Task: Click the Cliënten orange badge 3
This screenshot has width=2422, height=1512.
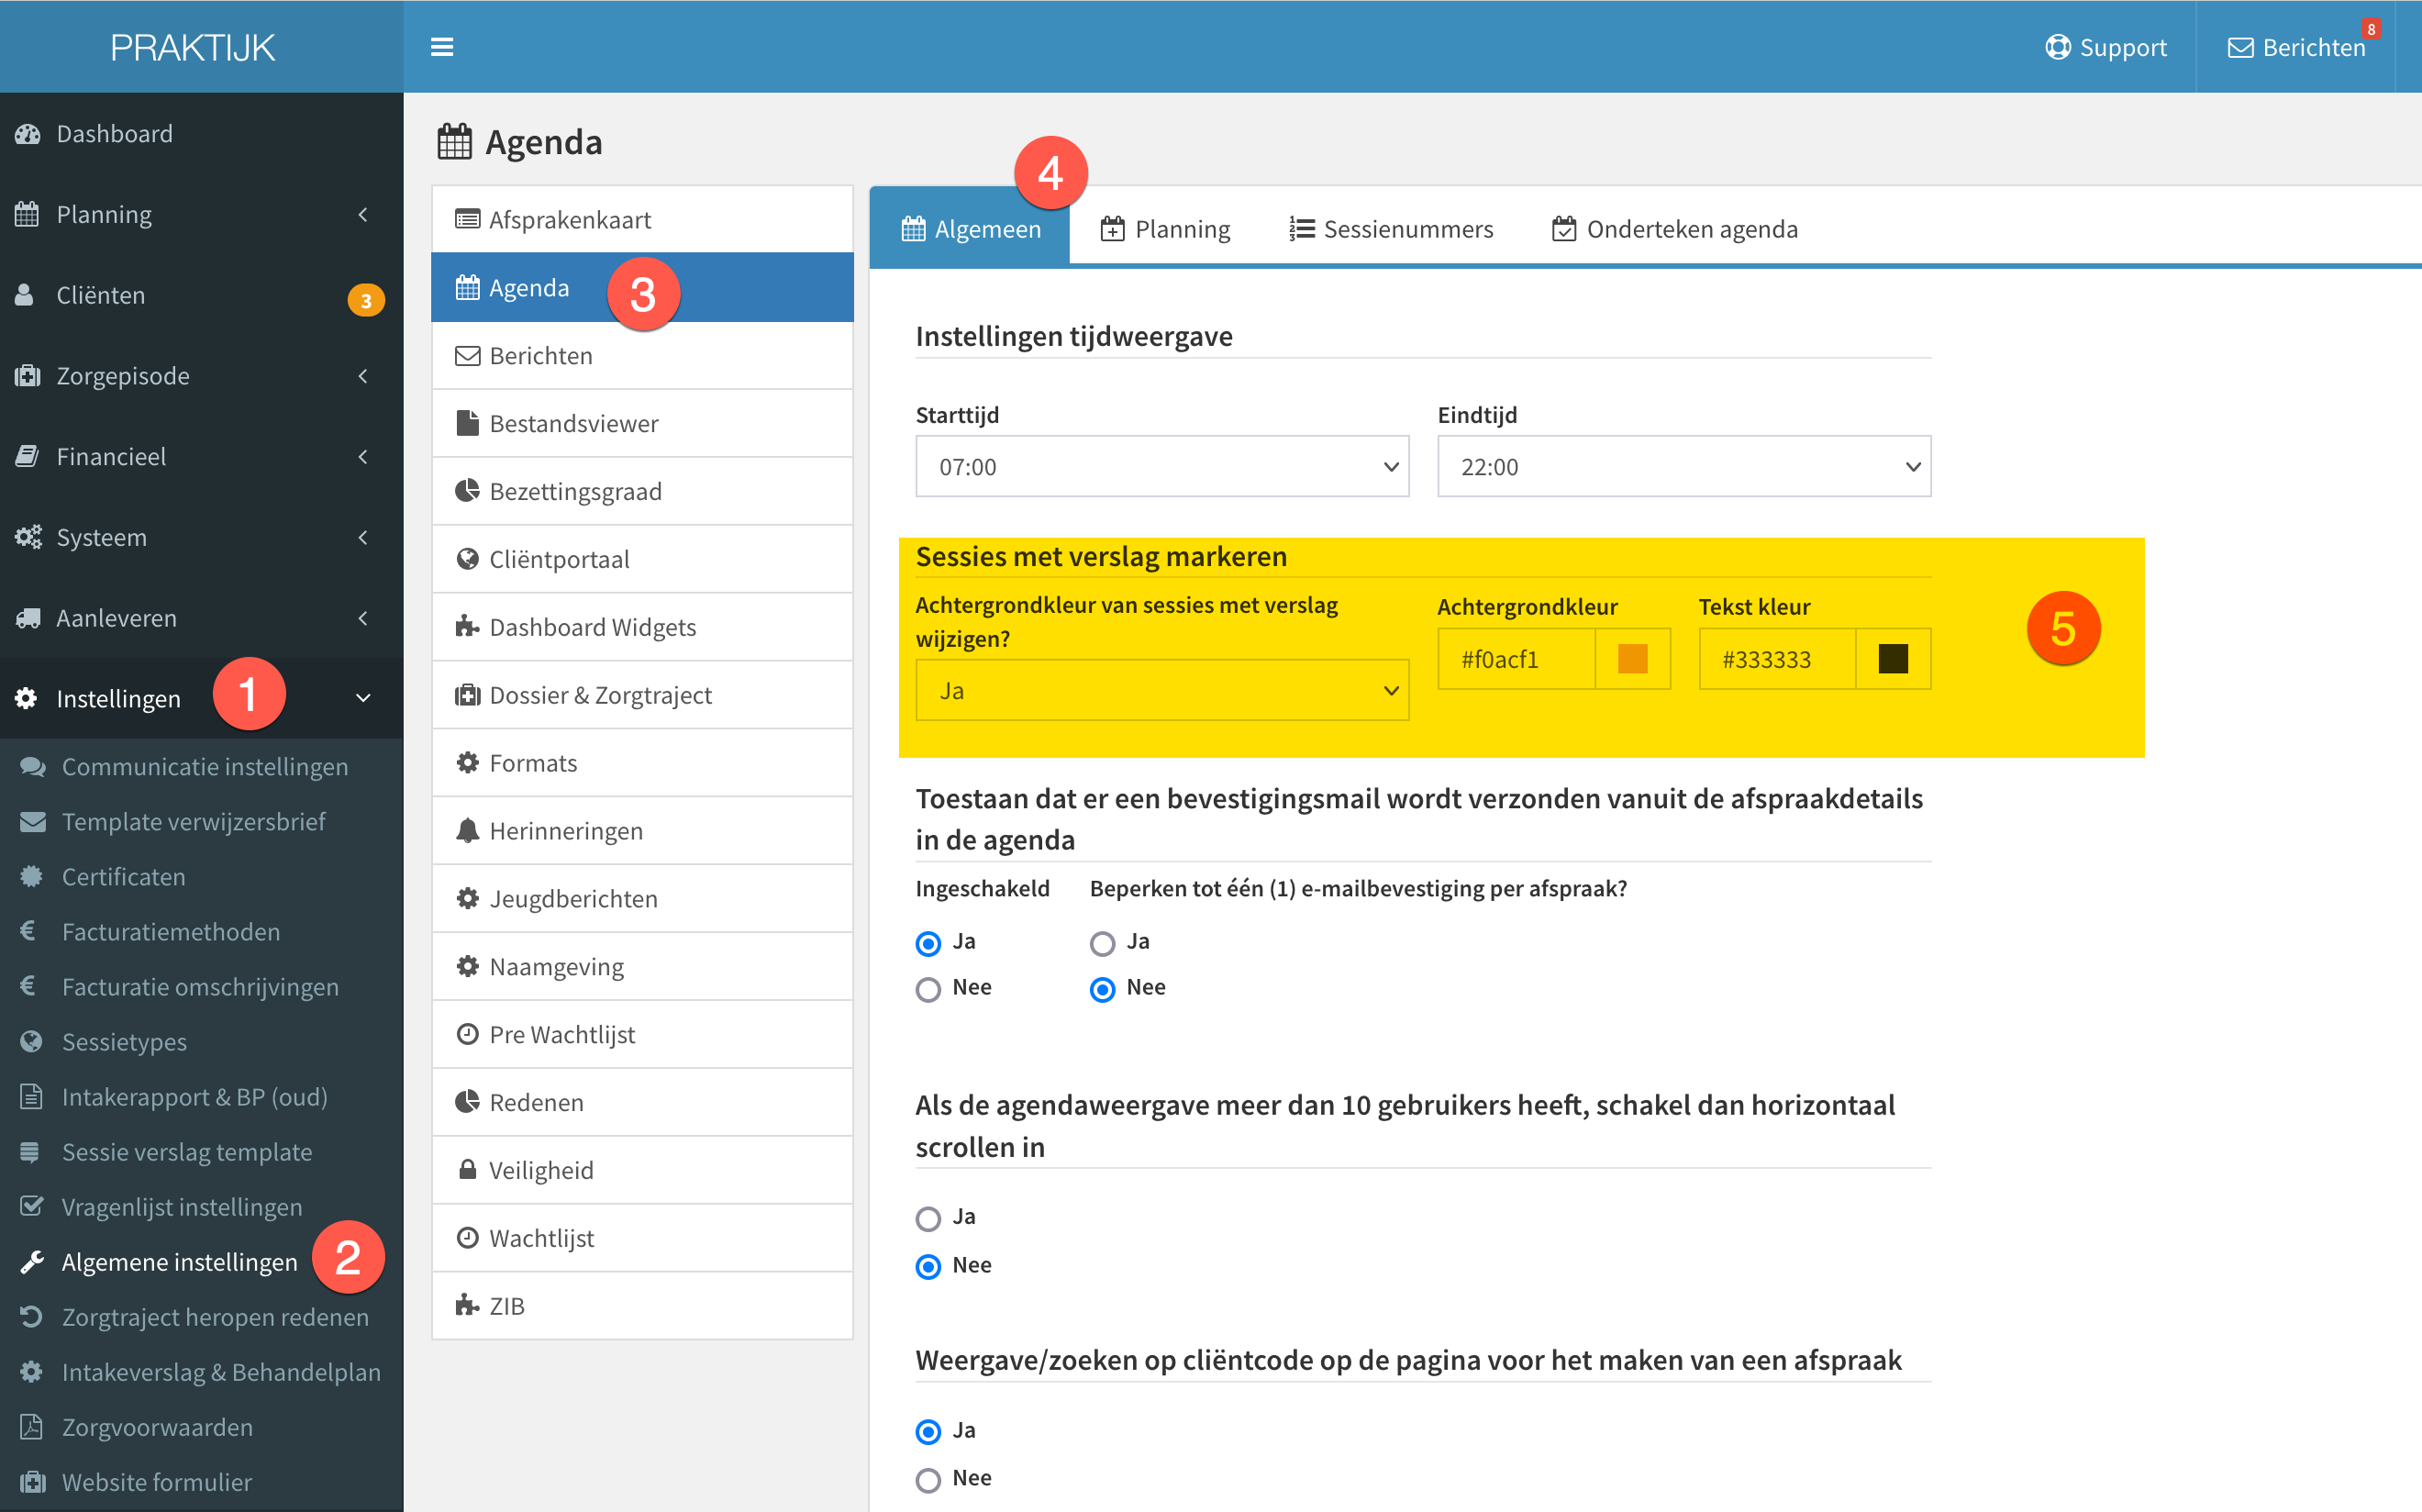Action: (366, 300)
